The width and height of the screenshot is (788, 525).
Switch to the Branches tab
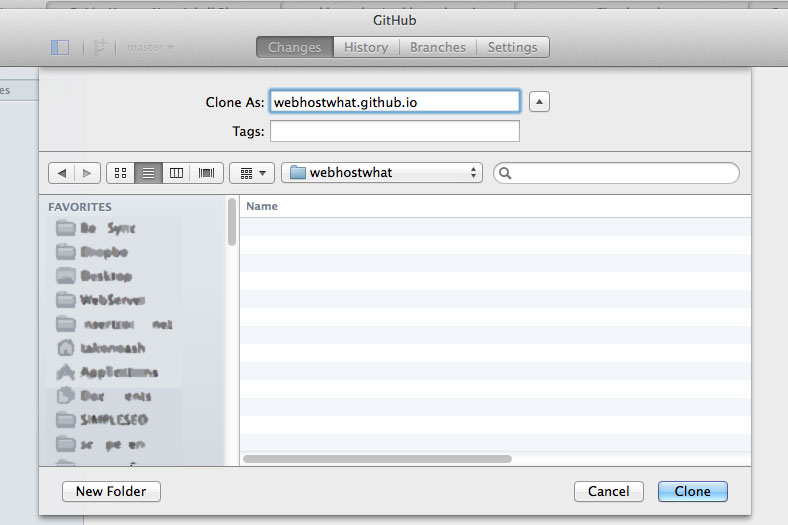point(438,47)
